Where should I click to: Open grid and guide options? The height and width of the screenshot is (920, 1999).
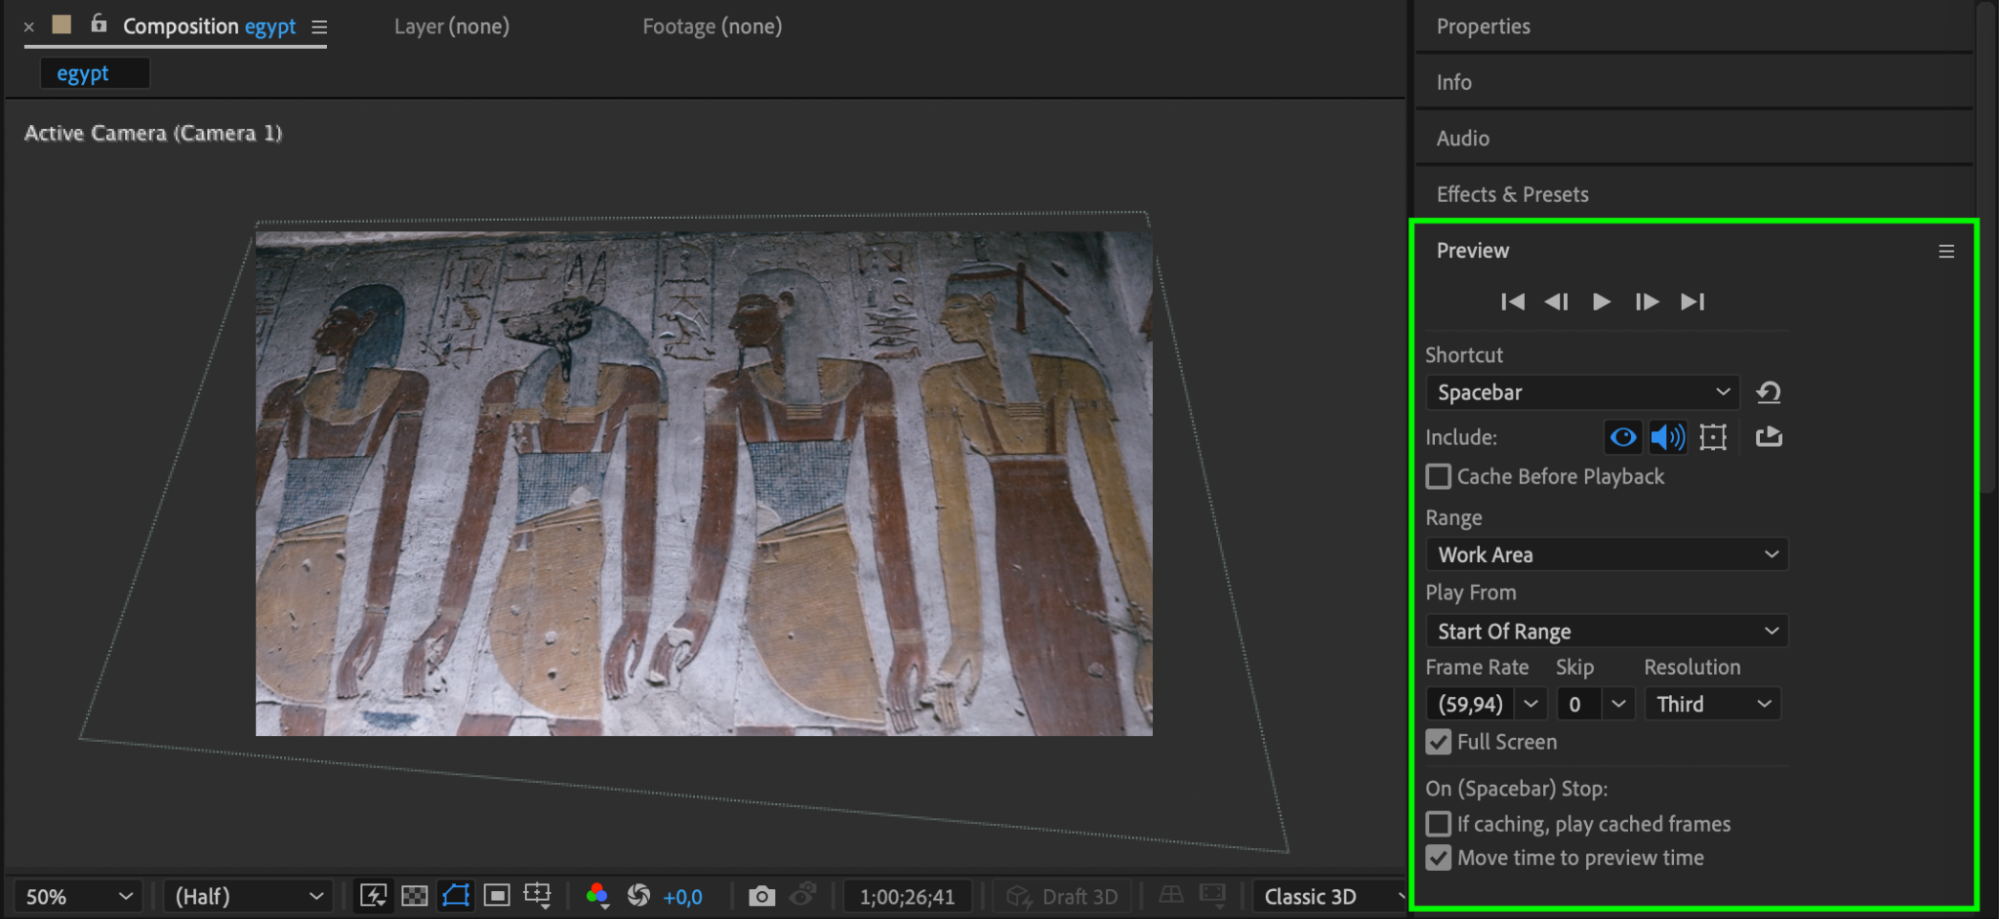point(537,896)
